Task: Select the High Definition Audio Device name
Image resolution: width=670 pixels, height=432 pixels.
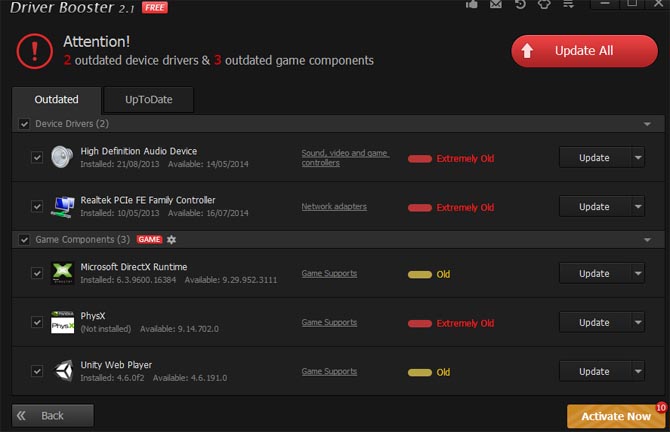Action: pos(139,151)
